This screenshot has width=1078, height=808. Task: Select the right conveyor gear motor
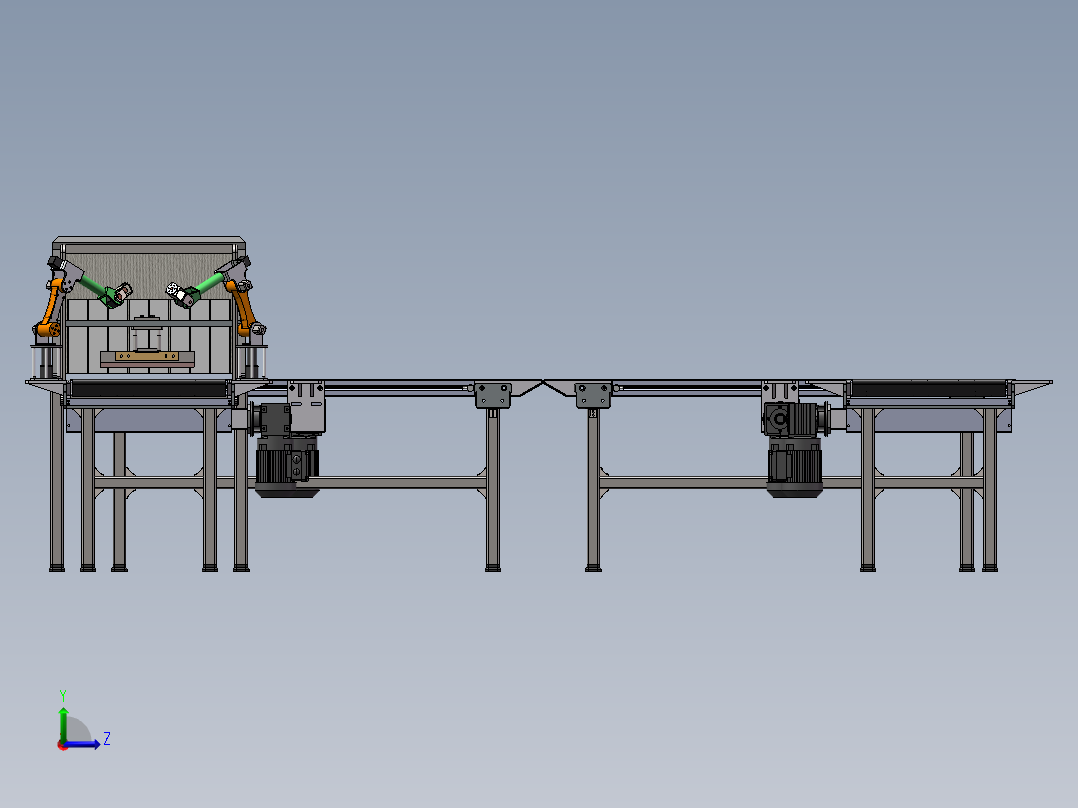(x=794, y=467)
